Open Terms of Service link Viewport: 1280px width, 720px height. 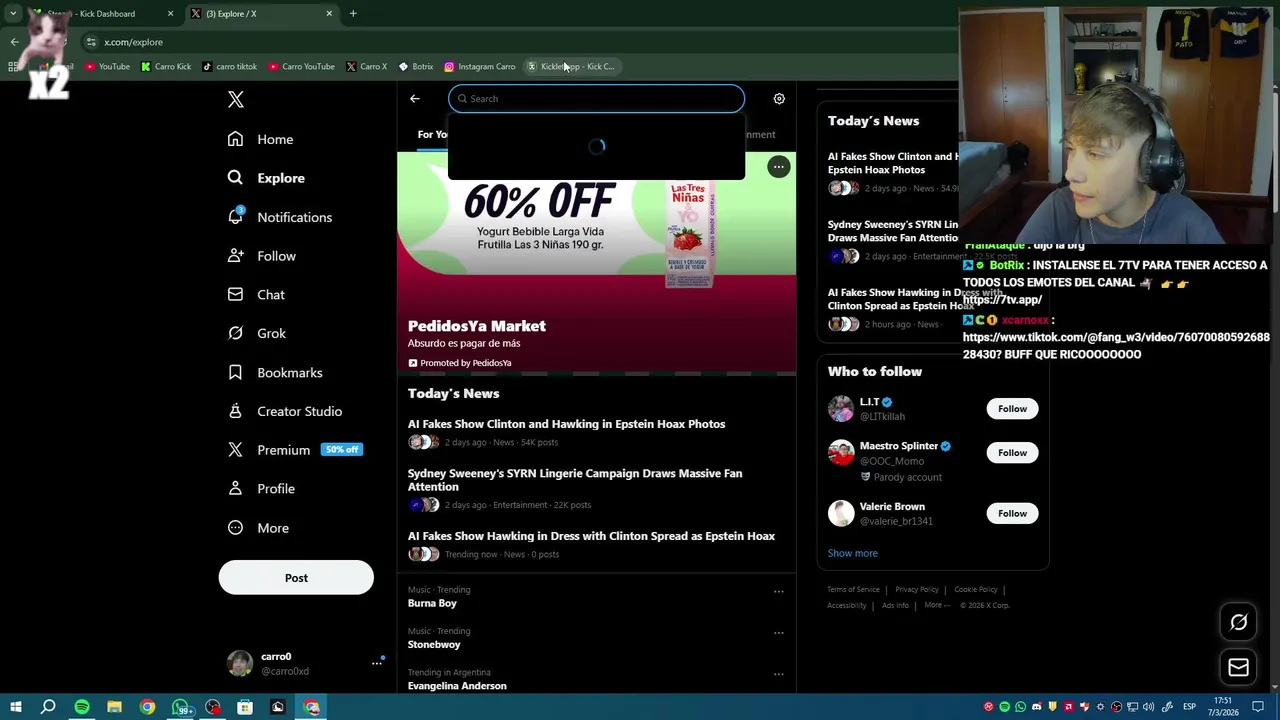853,590
